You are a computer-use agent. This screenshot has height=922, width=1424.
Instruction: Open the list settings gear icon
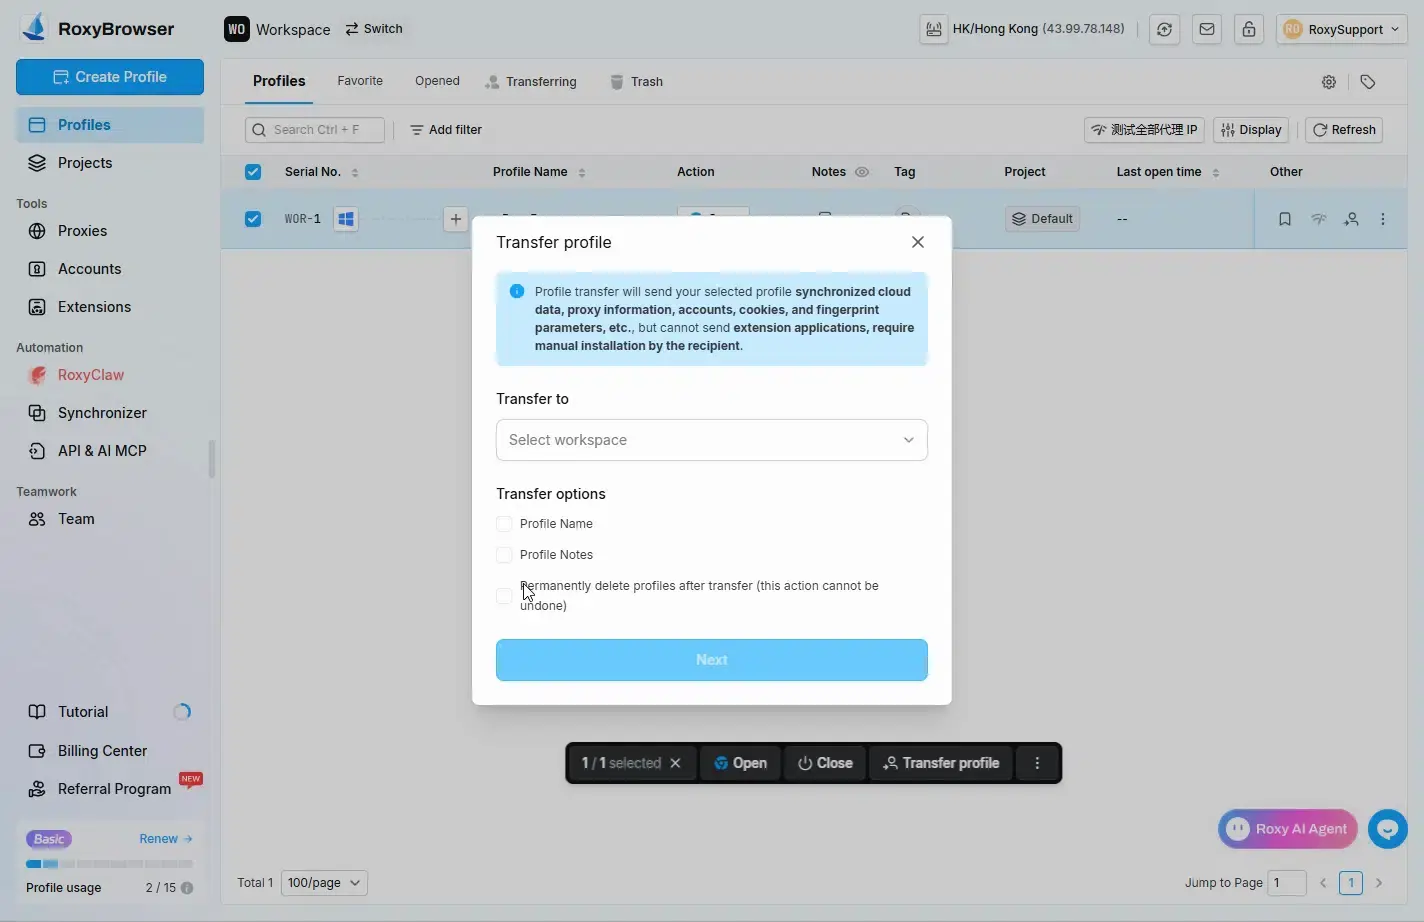pyautogui.click(x=1329, y=82)
